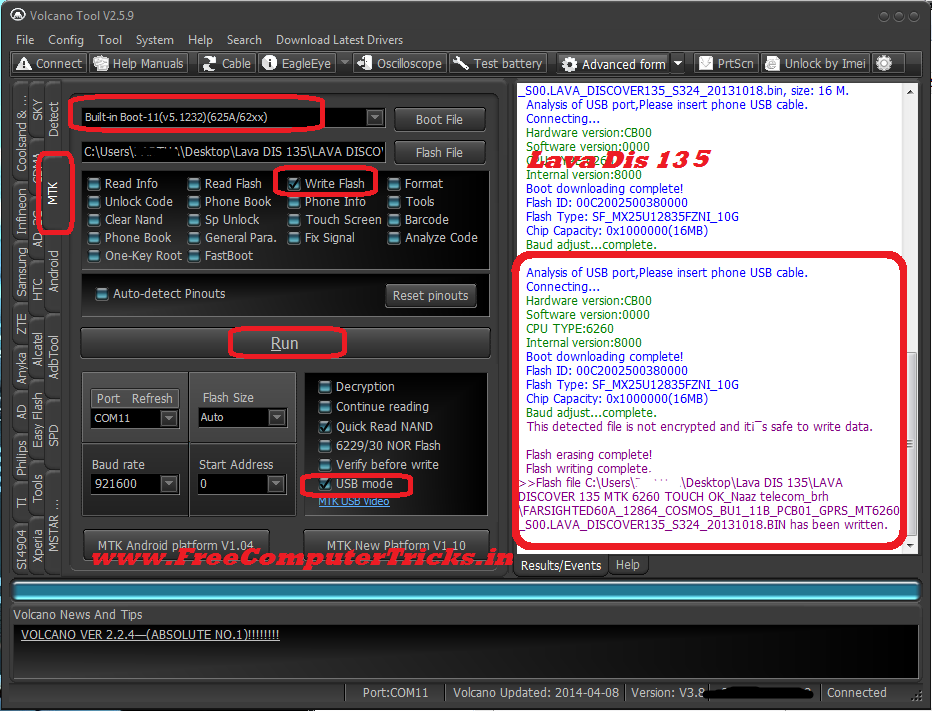Viewport: 932px width, 711px height.
Task: Open Help Manuals icon
Action: coord(101,63)
